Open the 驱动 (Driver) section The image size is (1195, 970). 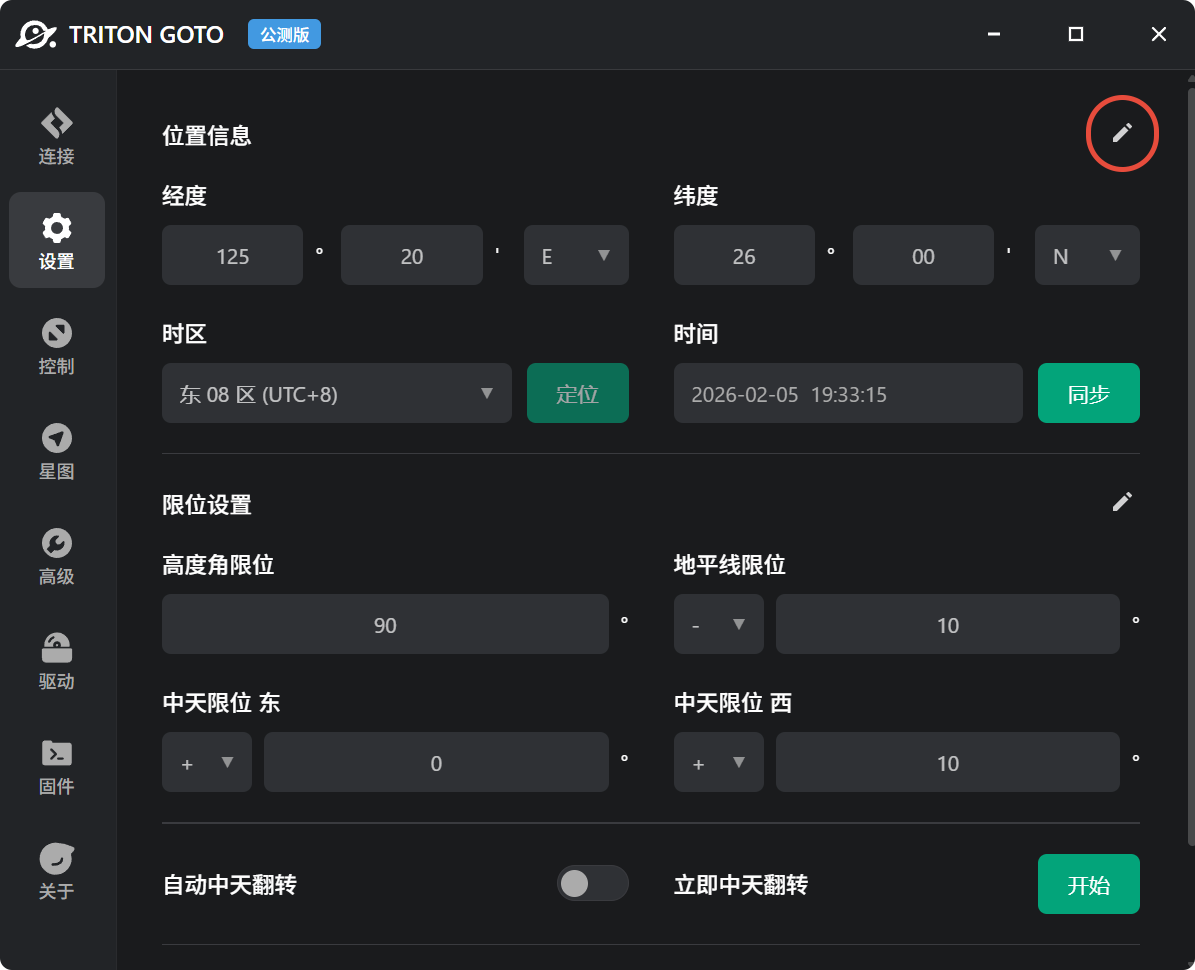point(56,661)
